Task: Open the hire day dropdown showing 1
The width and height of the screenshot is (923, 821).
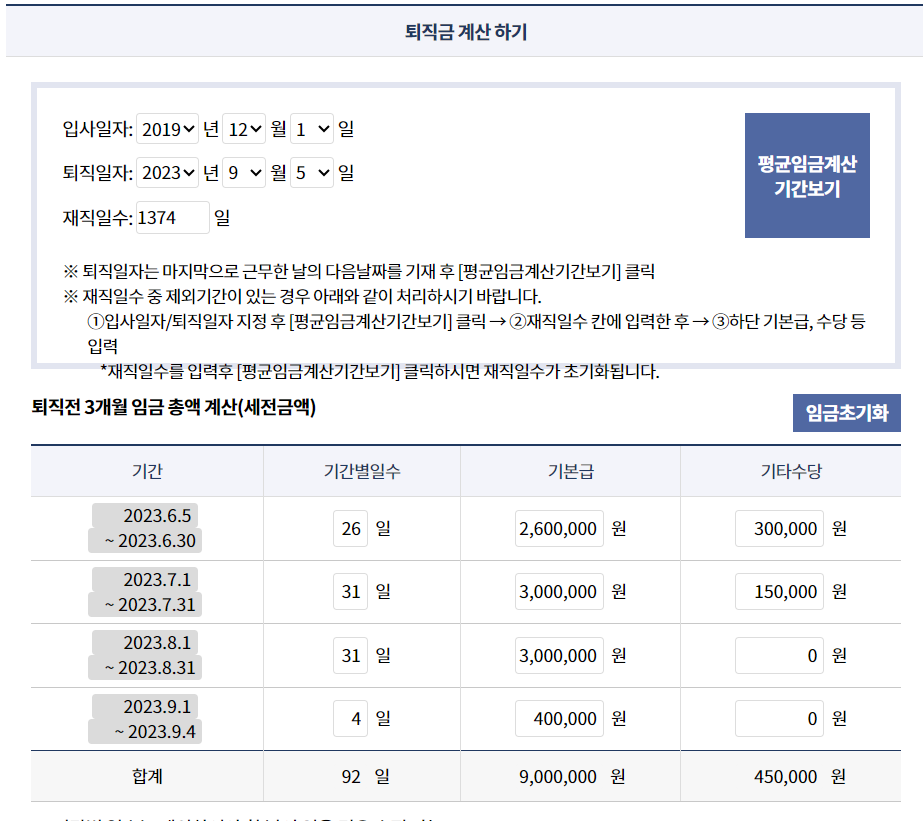Action: click(311, 128)
